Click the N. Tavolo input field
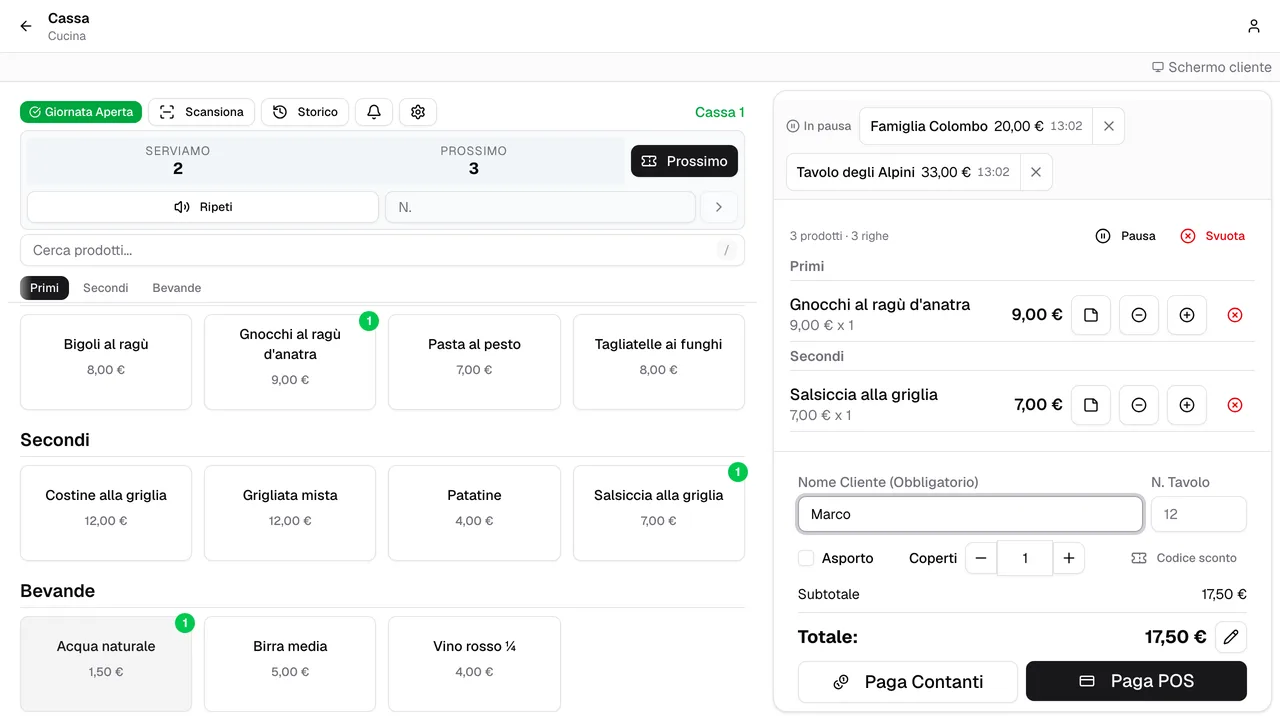This screenshot has height=720, width=1280. [1199, 514]
